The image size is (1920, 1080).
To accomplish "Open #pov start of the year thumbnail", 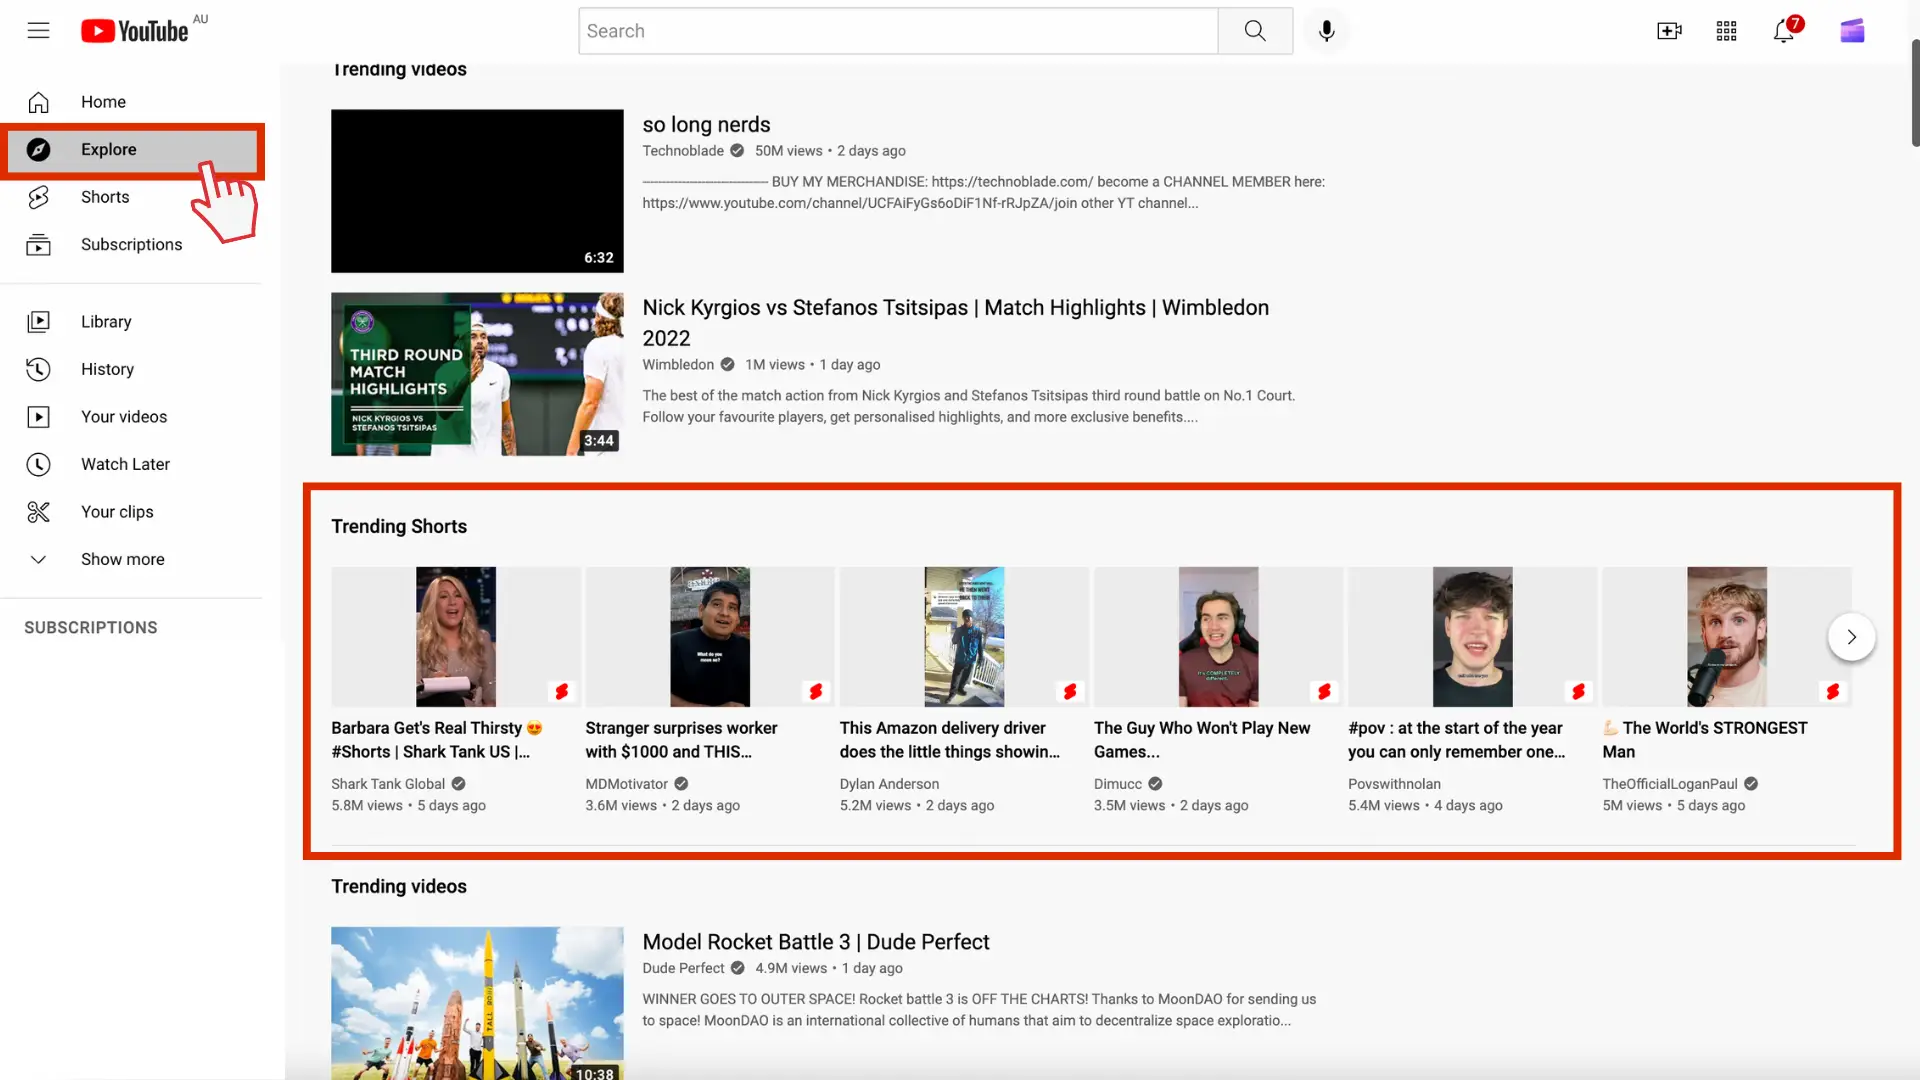I will click(1472, 637).
